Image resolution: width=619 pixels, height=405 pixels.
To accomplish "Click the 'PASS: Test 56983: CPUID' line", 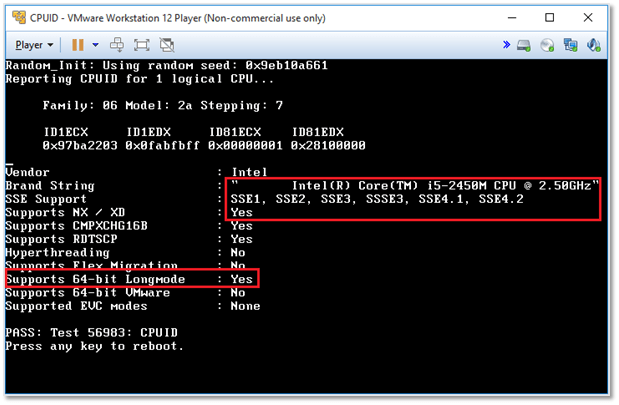I will click(92, 333).
